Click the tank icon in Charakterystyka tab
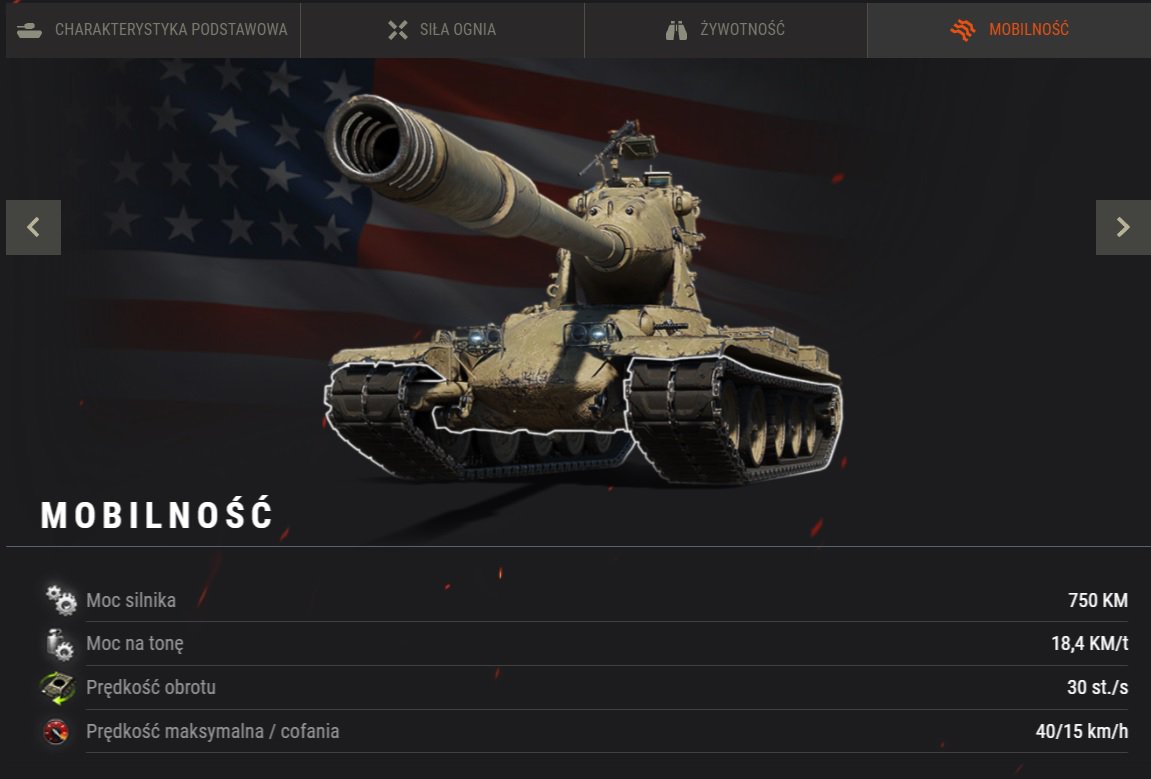The height and width of the screenshot is (779, 1151). click(29, 30)
